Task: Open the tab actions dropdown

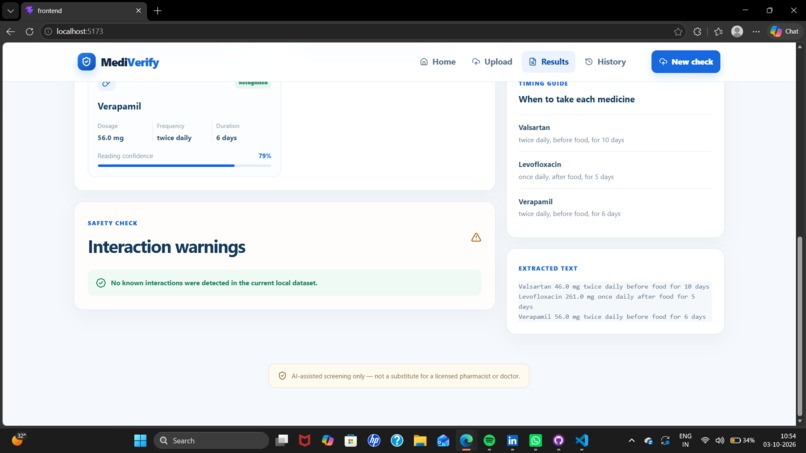Action: 10,10
